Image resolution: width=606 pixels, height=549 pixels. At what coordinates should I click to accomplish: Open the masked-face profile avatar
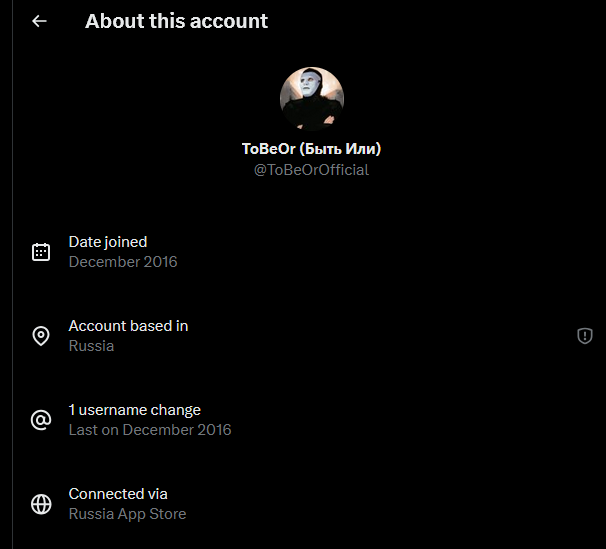311,99
